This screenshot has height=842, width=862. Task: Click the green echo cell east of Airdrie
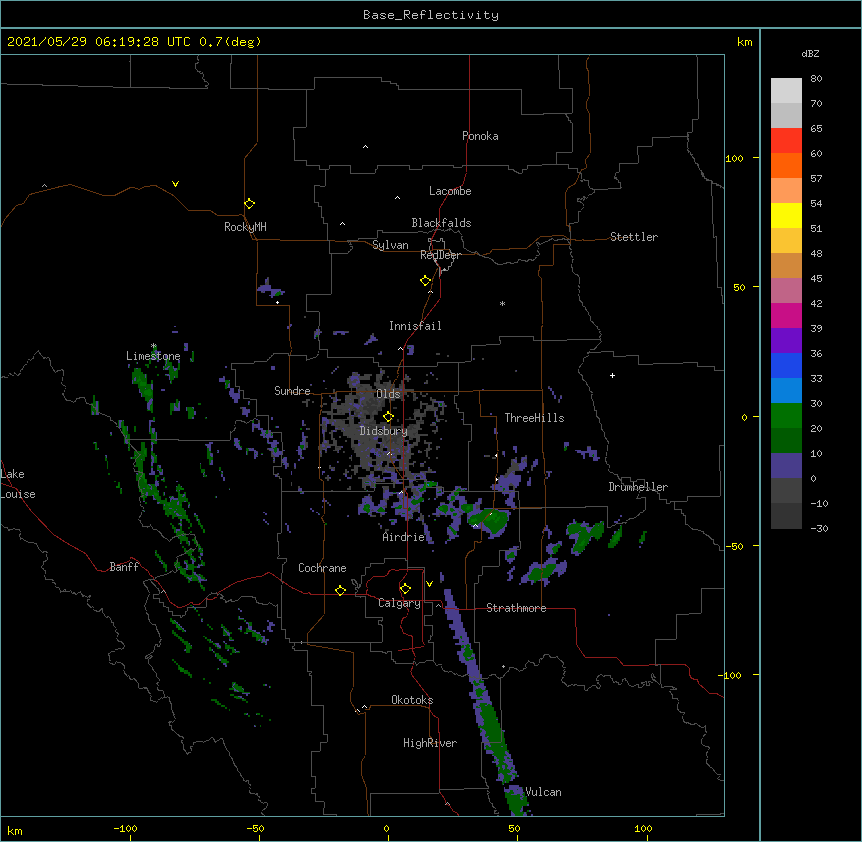coord(489,519)
